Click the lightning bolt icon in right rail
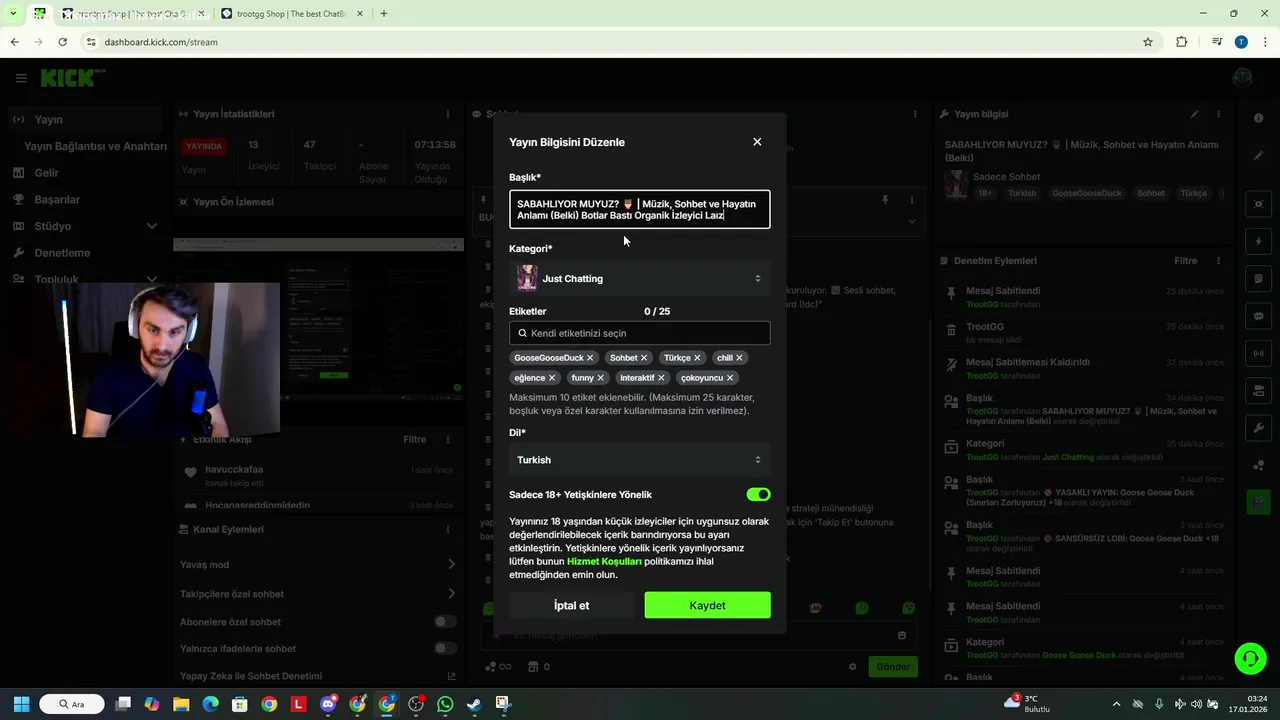The width and height of the screenshot is (1280, 720). tap(1259, 242)
